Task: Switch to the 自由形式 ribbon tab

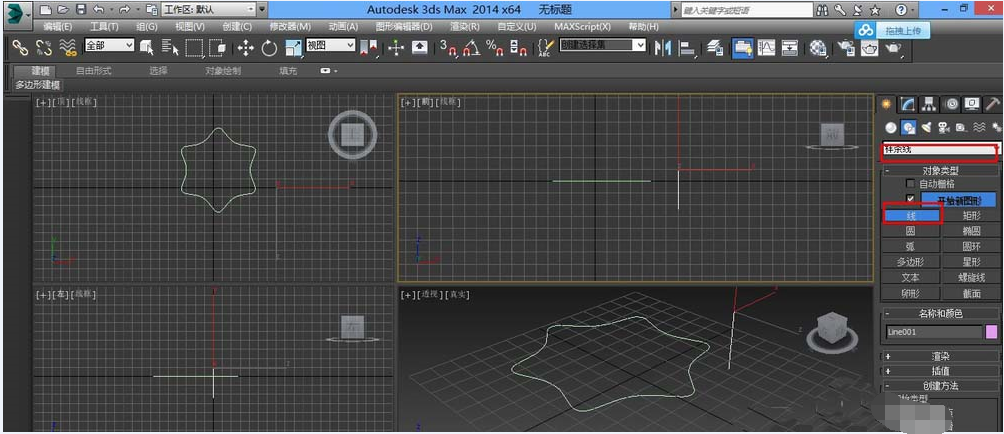Action: [x=94, y=71]
